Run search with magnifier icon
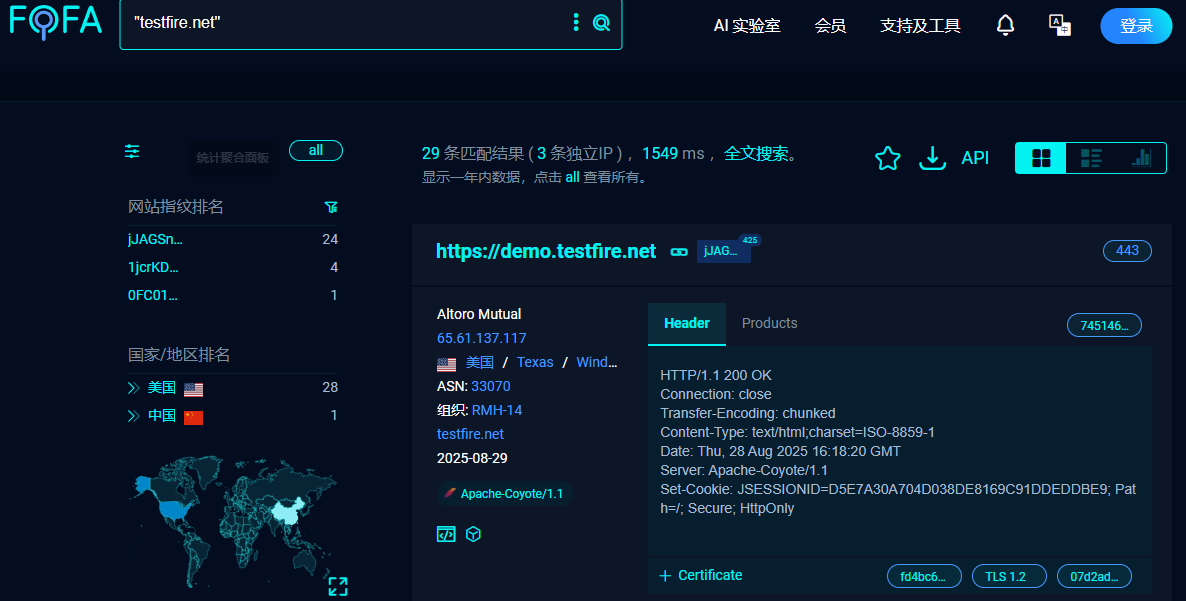This screenshot has height=601, width=1186. tap(601, 23)
